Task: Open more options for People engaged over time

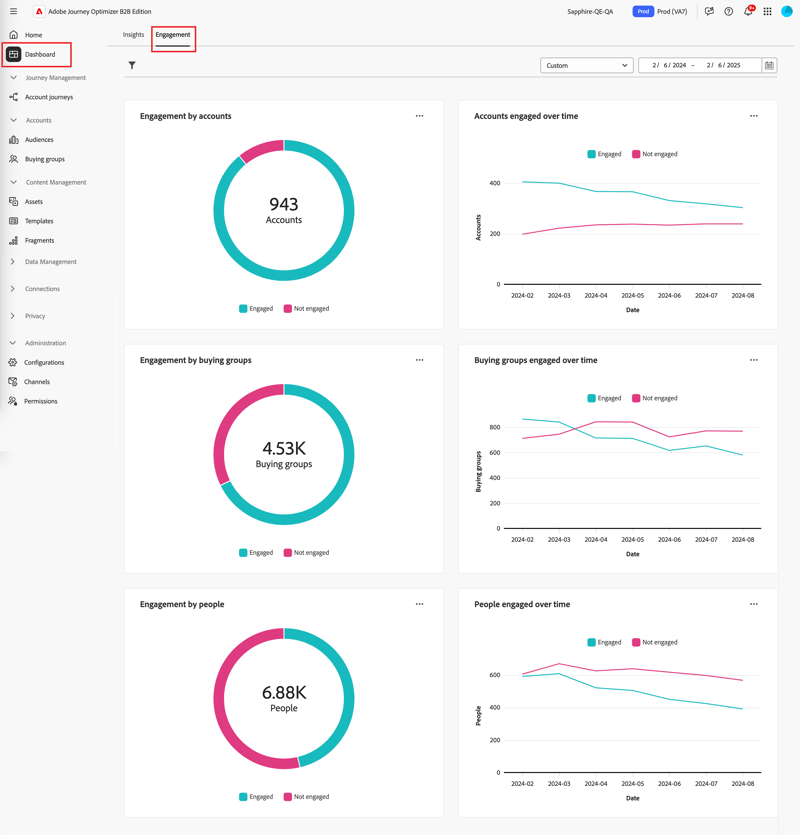Action: (x=754, y=604)
